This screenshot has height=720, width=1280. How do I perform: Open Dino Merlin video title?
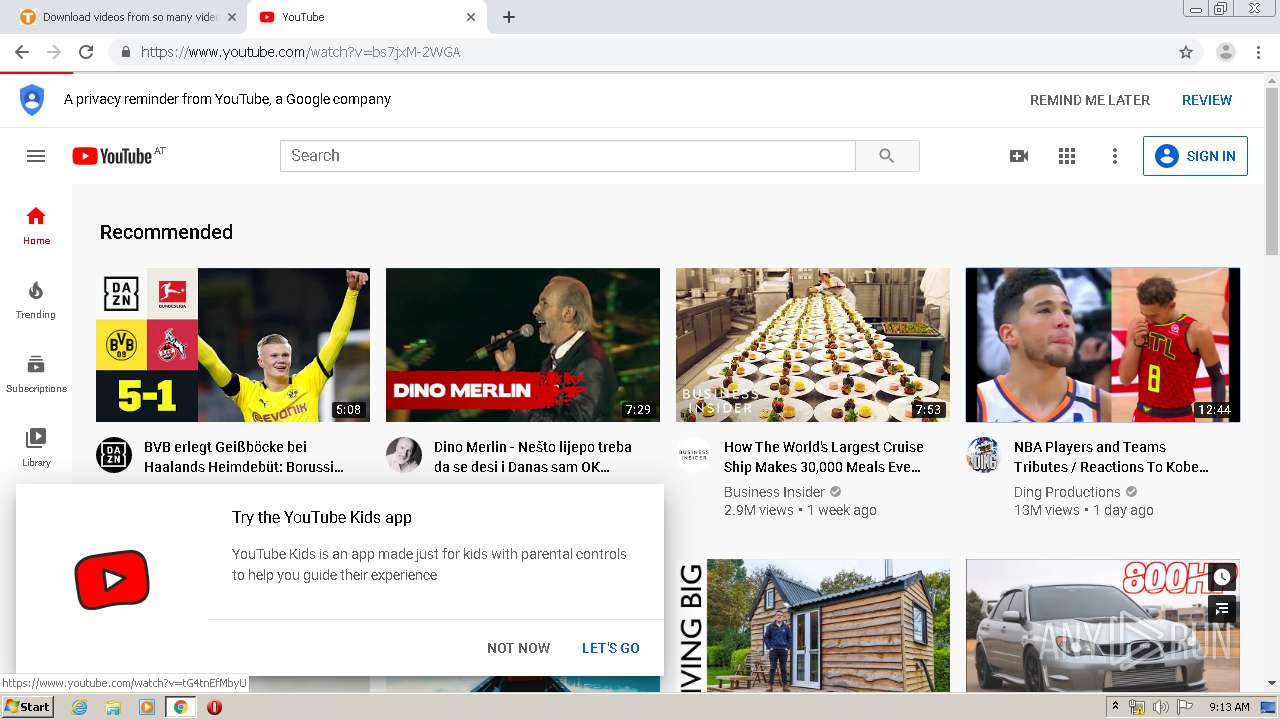(x=533, y=457)
